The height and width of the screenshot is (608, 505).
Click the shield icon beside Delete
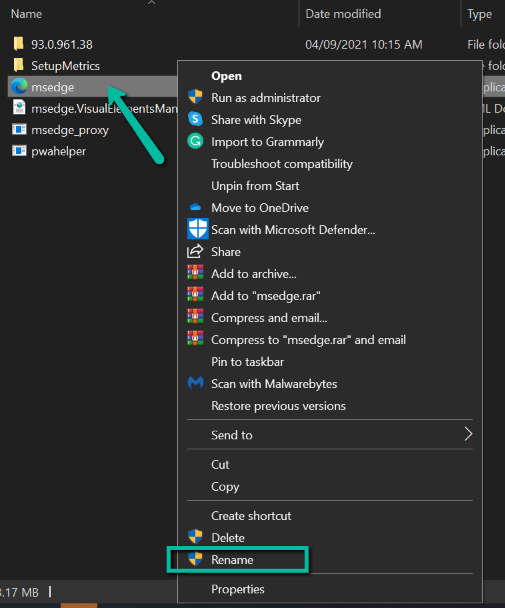click(195, 537)
